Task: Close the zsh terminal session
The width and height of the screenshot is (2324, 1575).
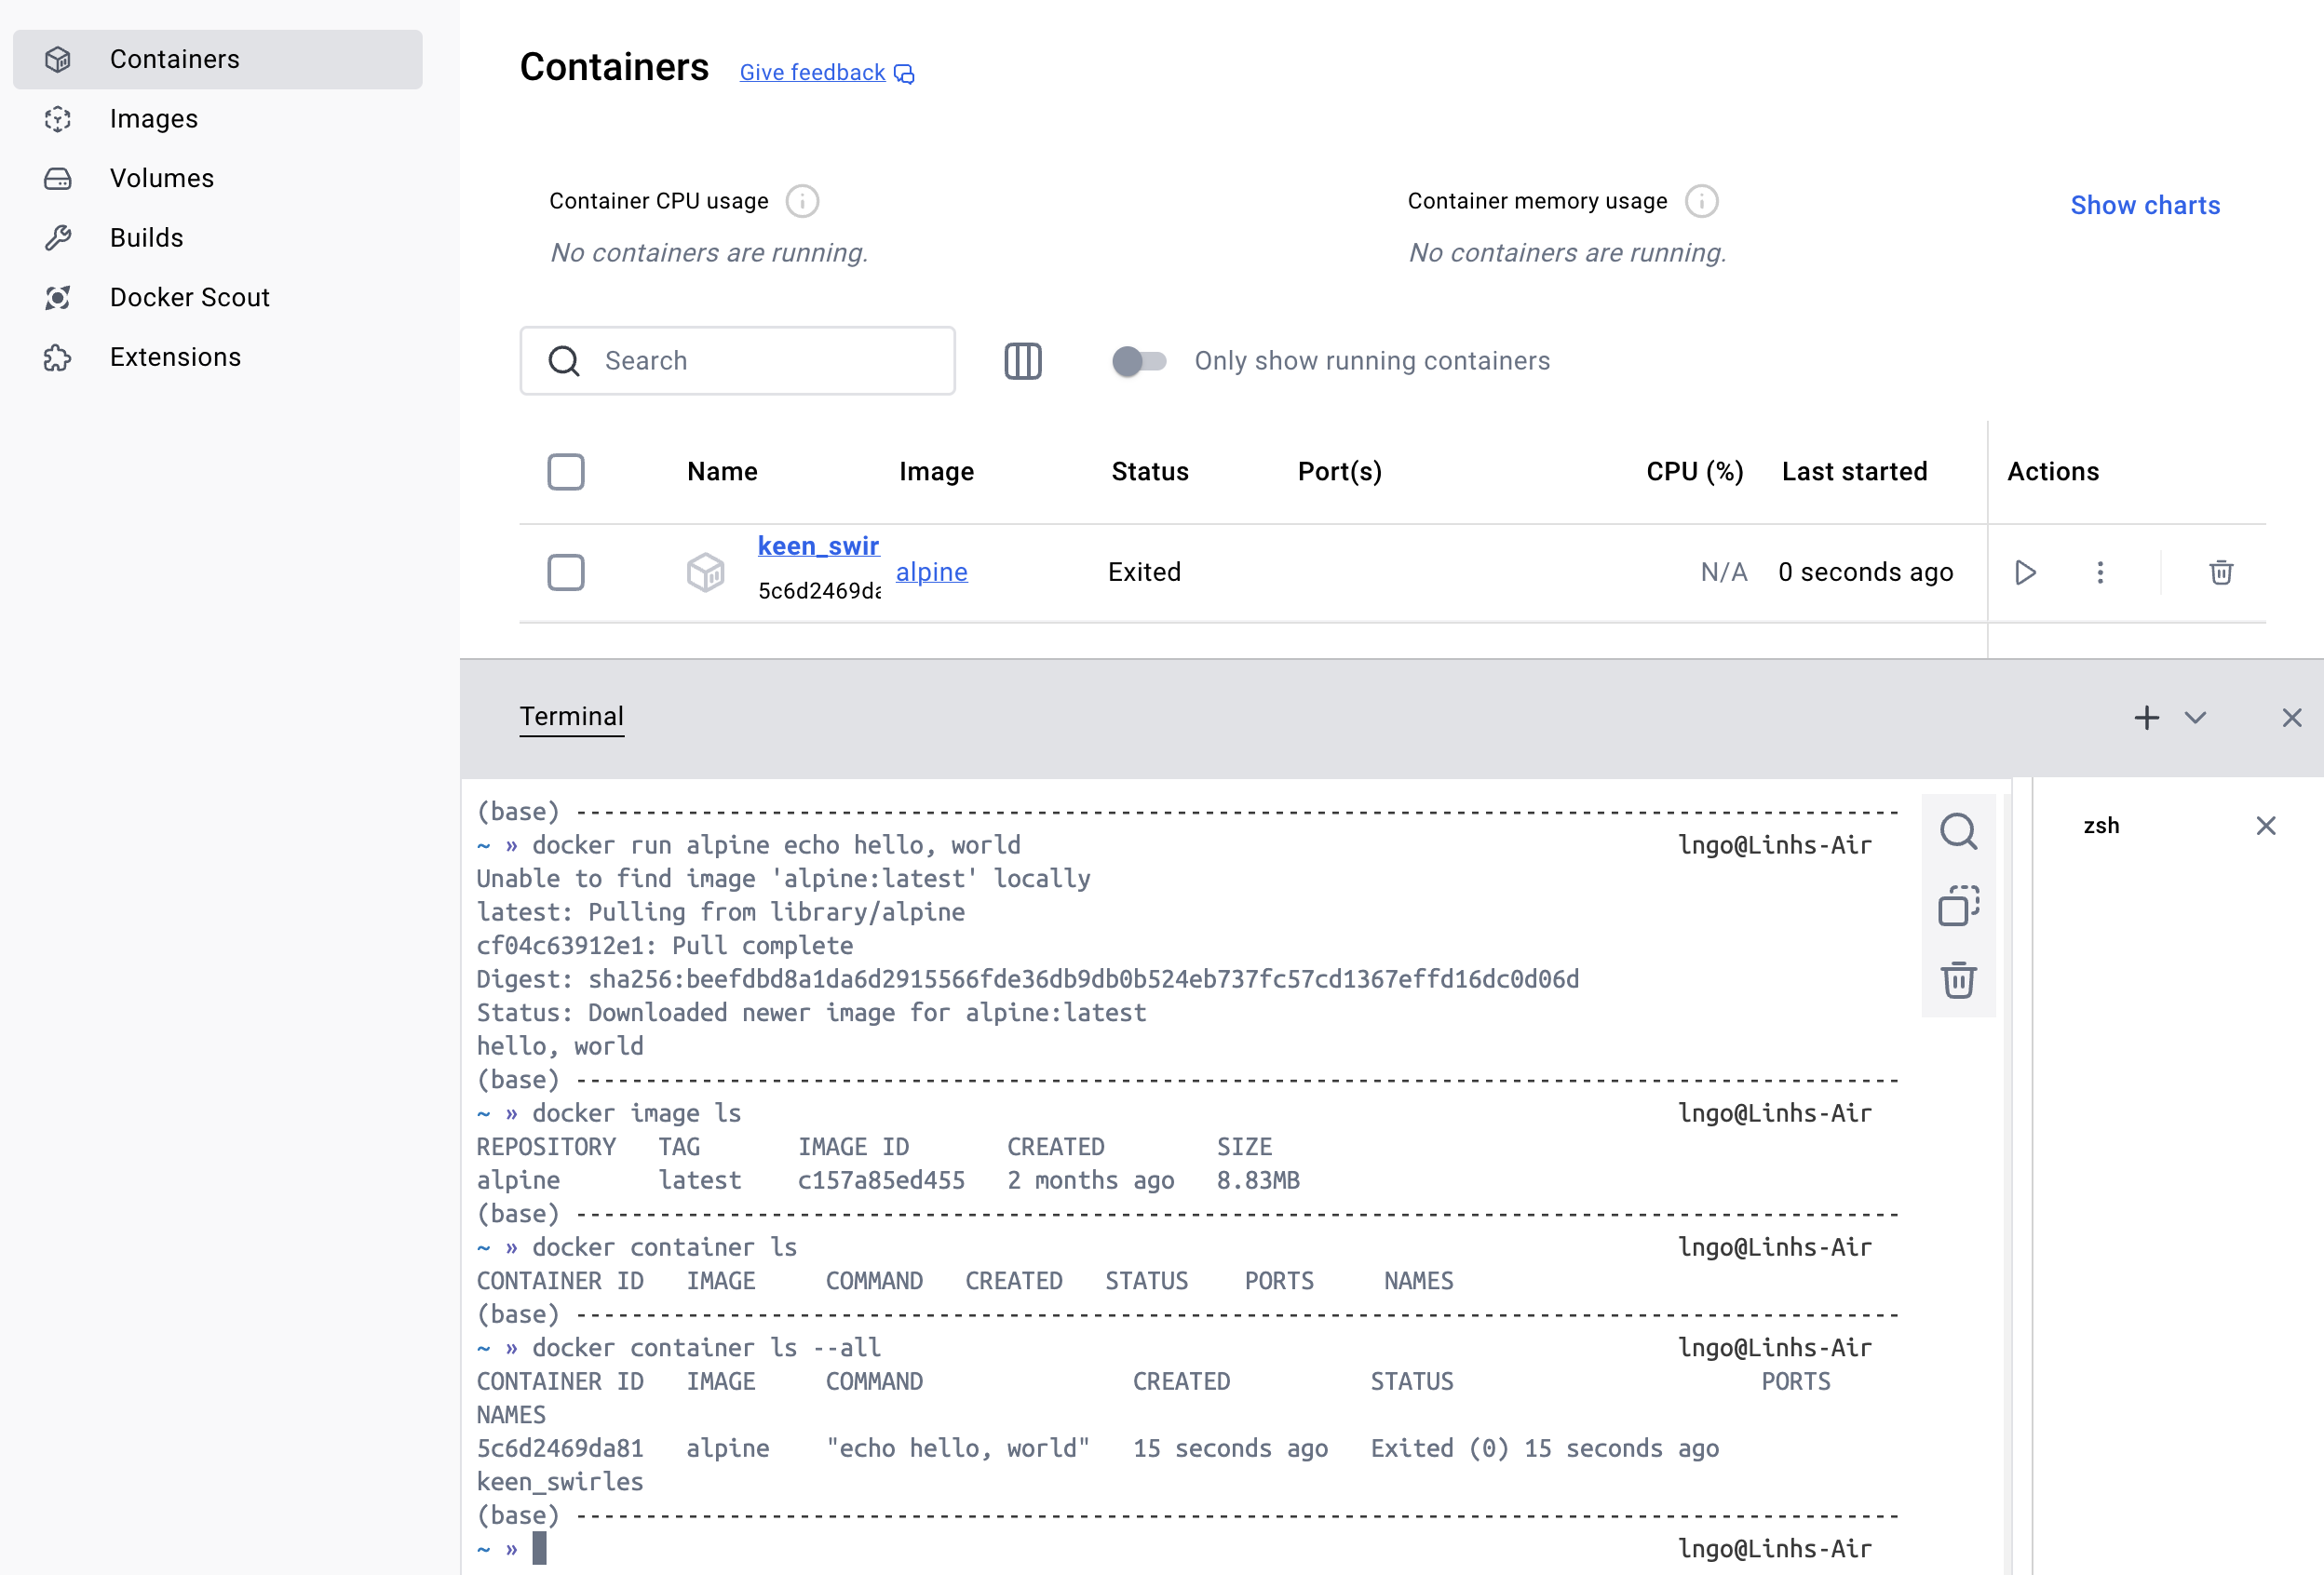Action: click(x=2265, y=825)
